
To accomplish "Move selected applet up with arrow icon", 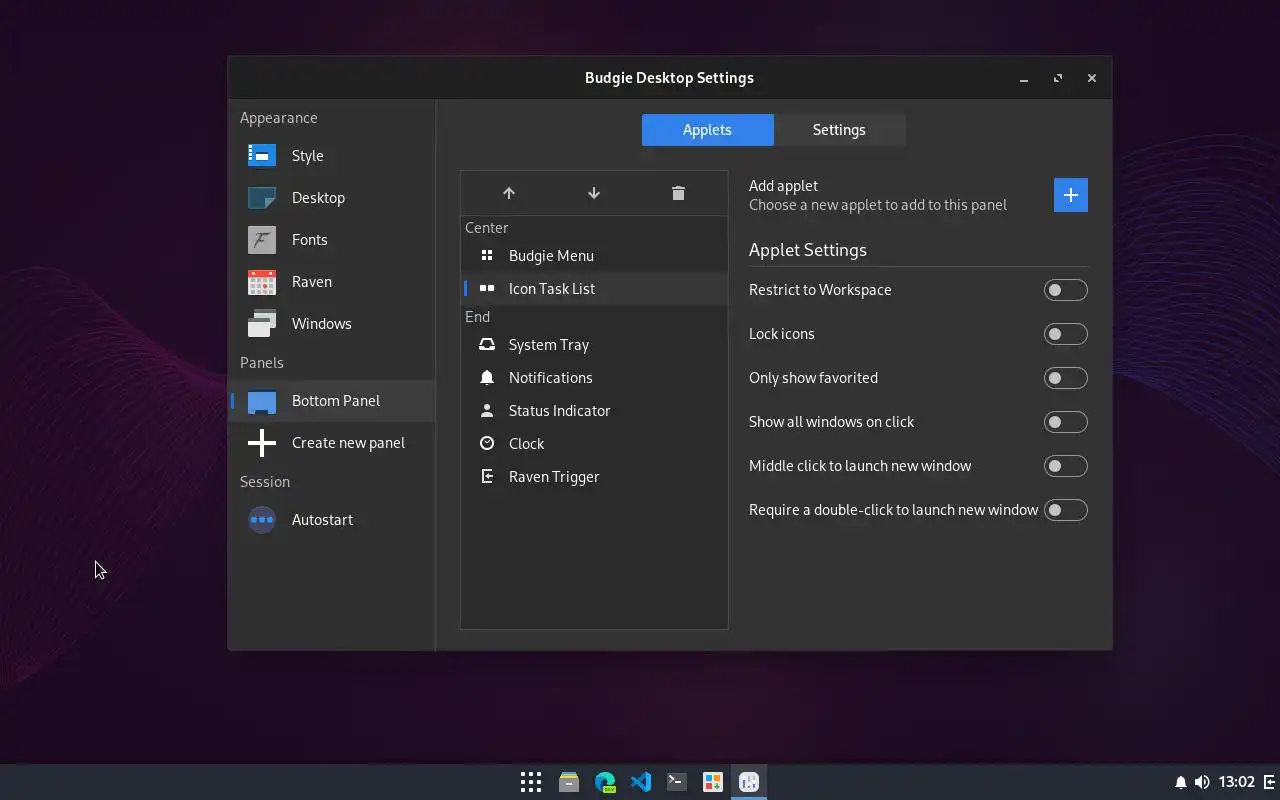I will 509,193.
